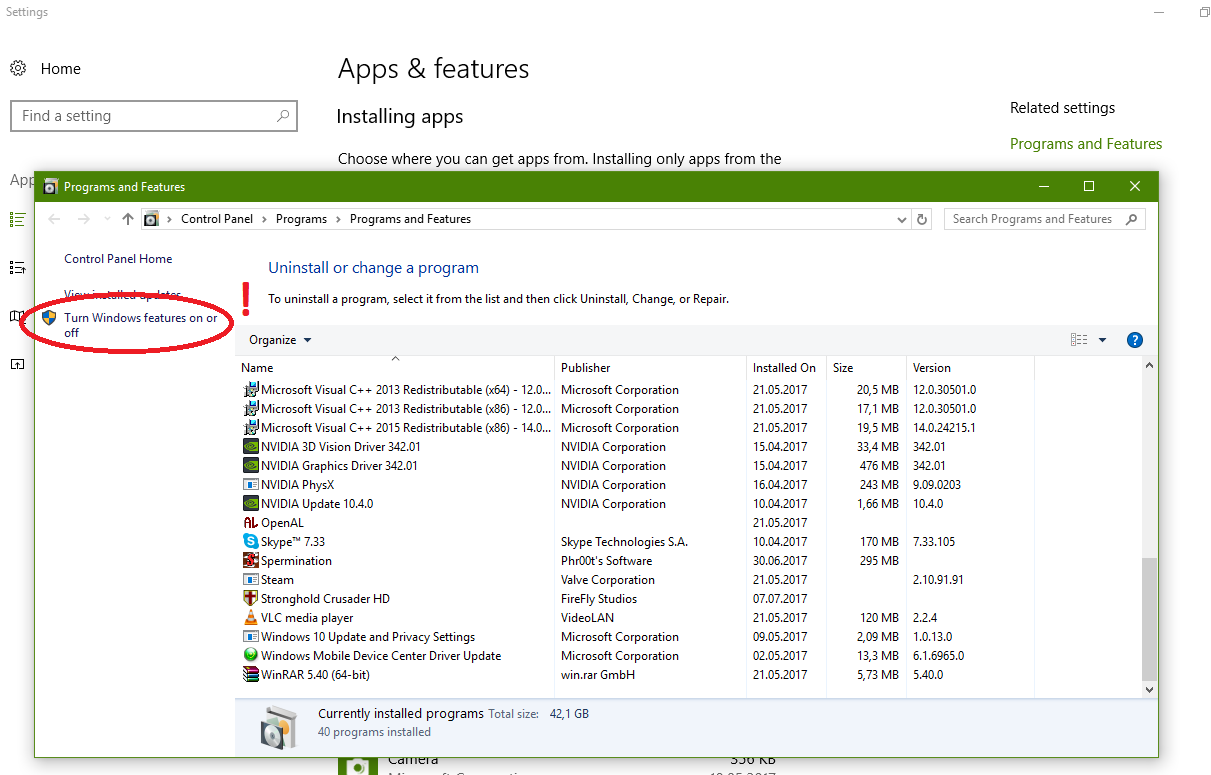Viewport: 1211px width, 775px height.
Task: Expand the view options dropdown arrow
Action: point(1102,340)
